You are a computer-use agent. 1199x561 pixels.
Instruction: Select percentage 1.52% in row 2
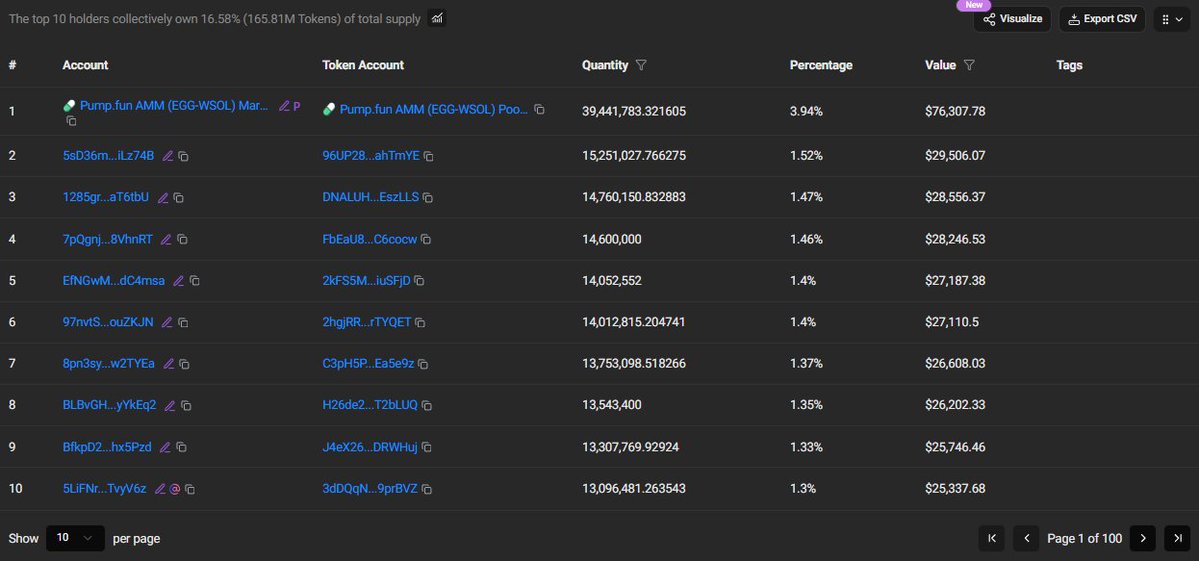coord(806,156)
